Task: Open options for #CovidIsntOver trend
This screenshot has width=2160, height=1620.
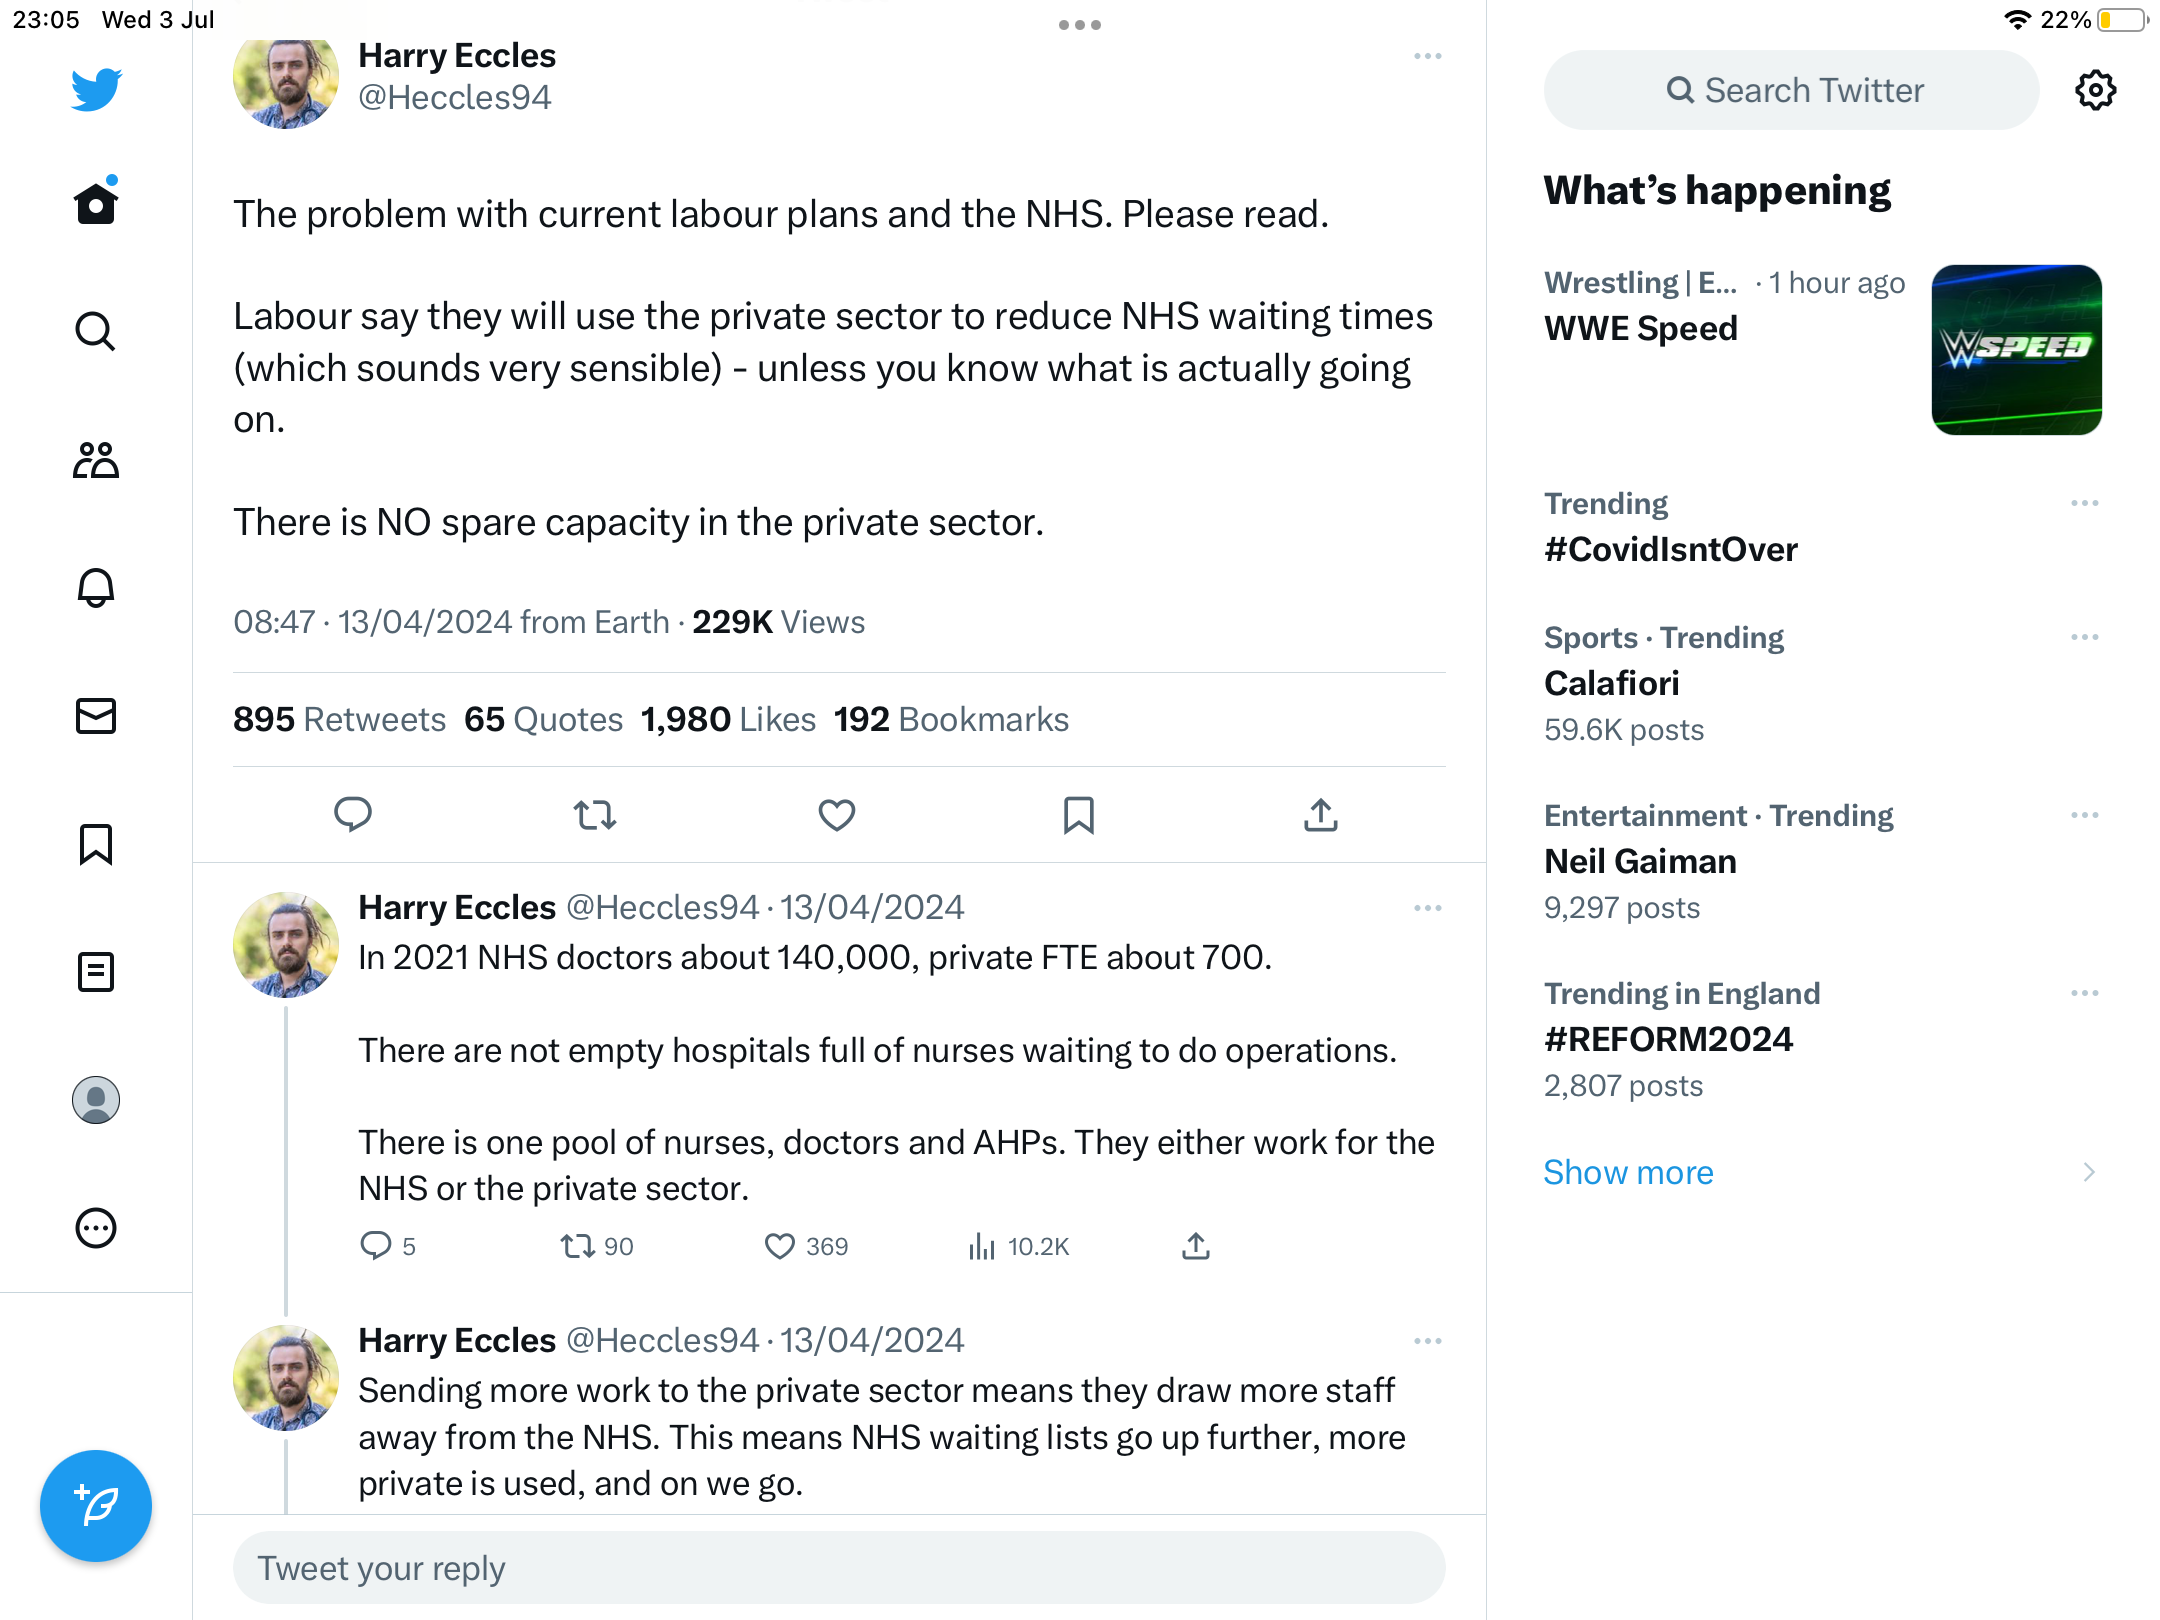Action: pyautogui.click(x=2085, y=503)
